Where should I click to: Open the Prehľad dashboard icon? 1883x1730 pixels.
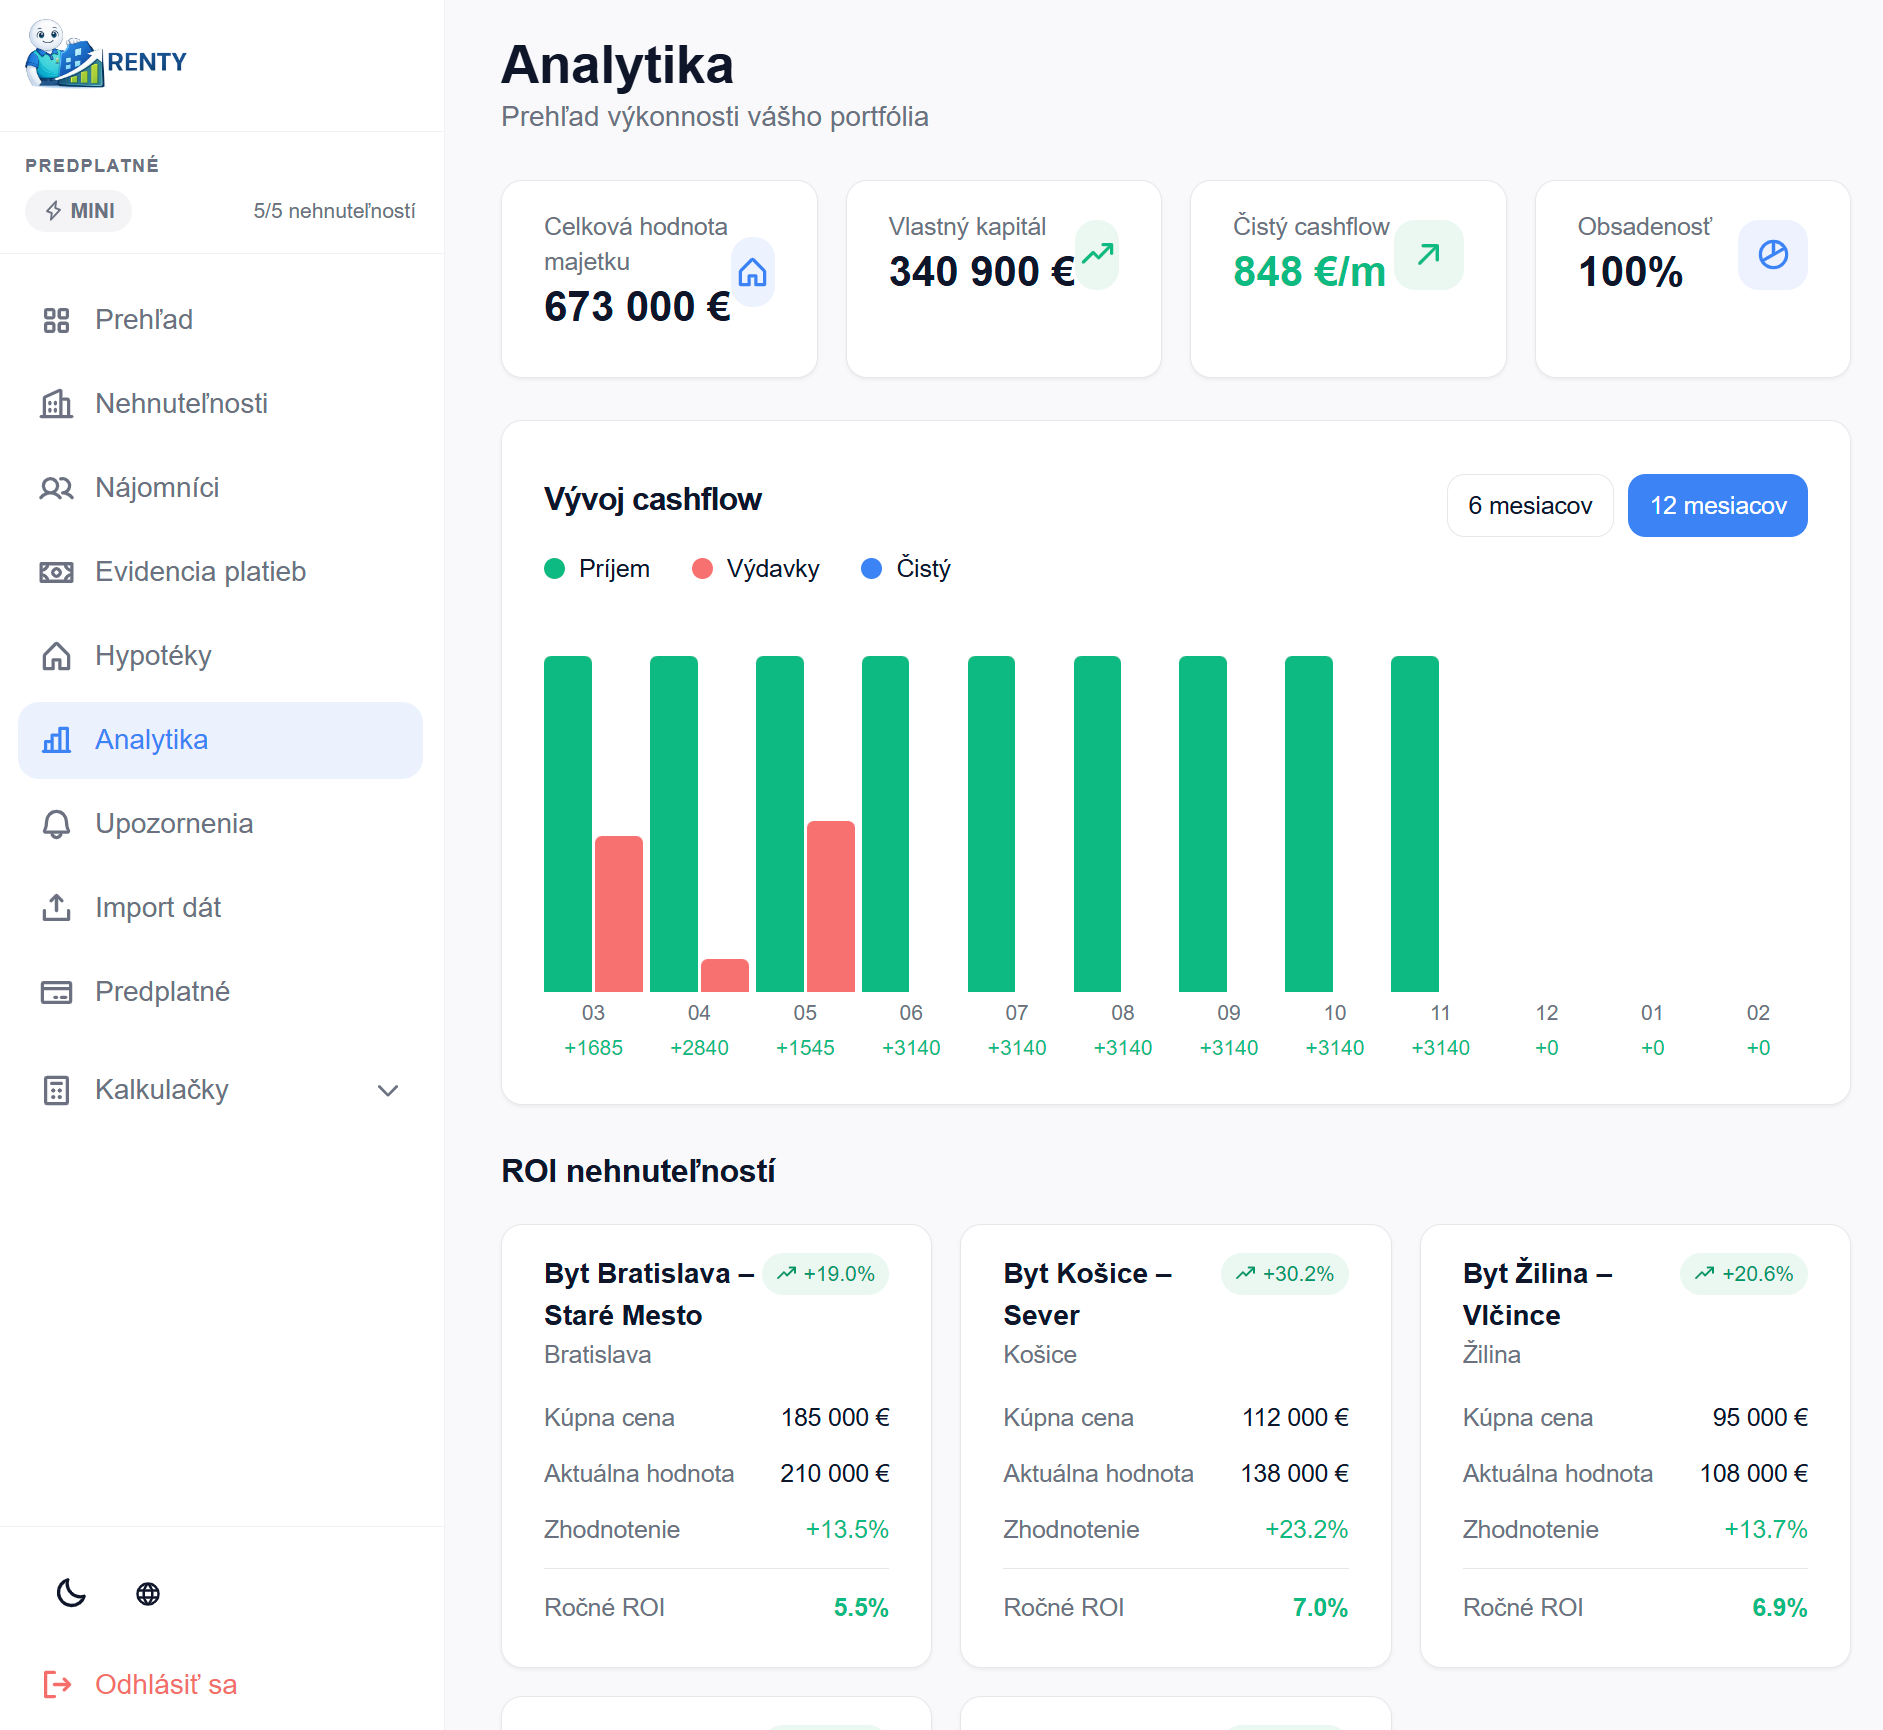click(x=56, y=320)
